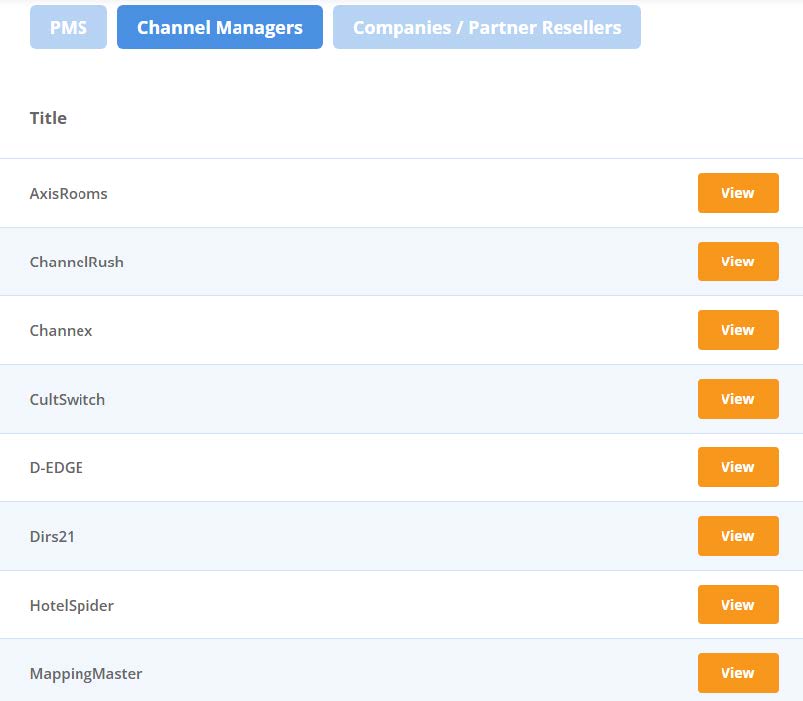Click the ChannelRush title text

[x=77, y=262]
